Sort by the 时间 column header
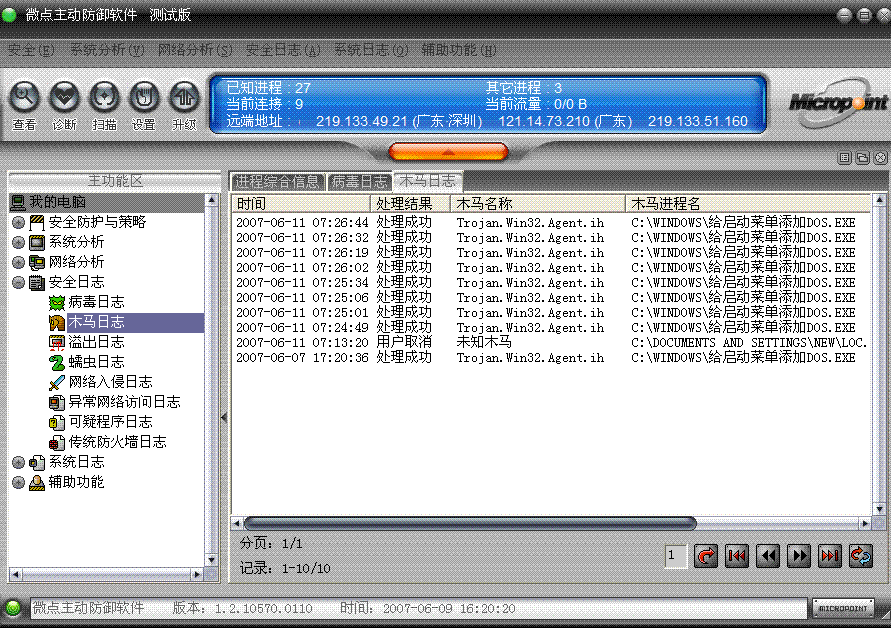 click(301, 203)
